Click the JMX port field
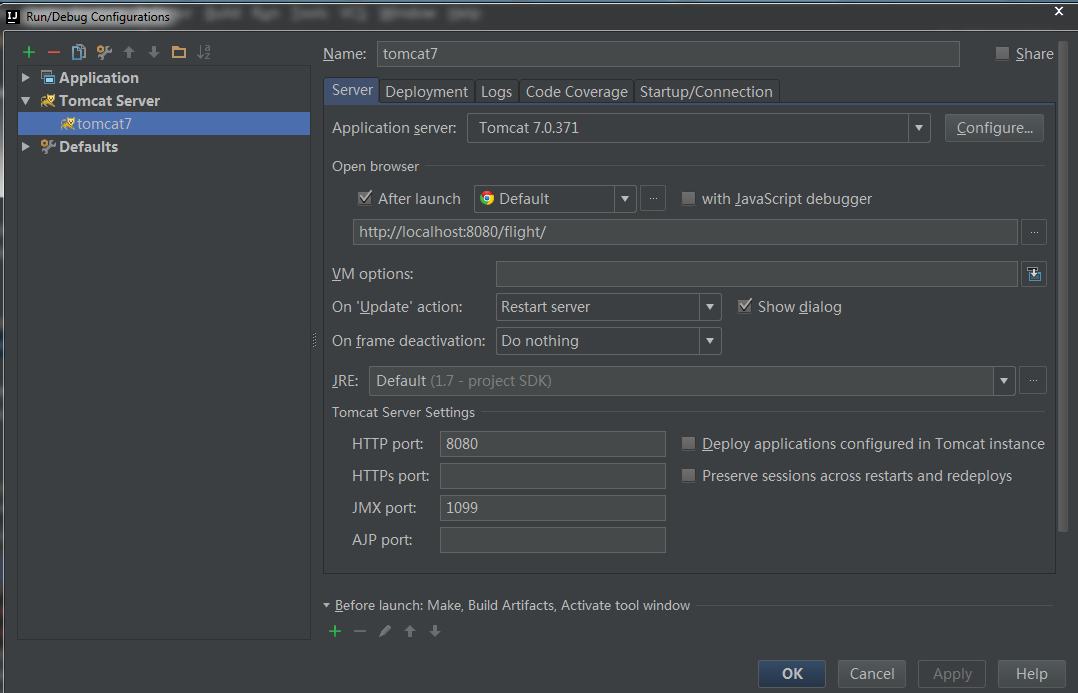This screenshot has width=1078, height=693. coord(553,508)
